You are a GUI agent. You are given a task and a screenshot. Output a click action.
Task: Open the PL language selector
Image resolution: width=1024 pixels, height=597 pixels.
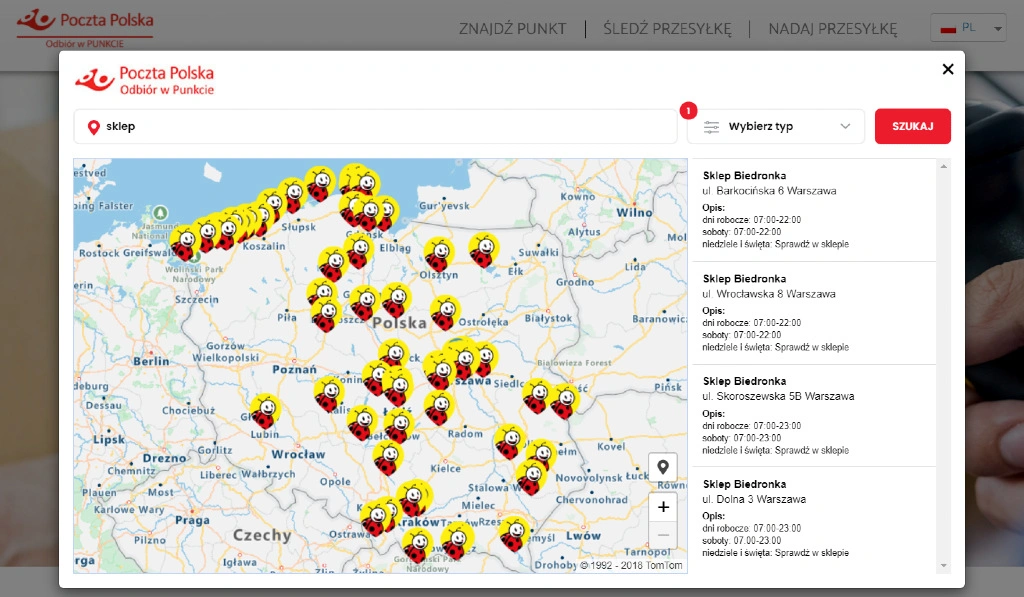click(968, 28)
